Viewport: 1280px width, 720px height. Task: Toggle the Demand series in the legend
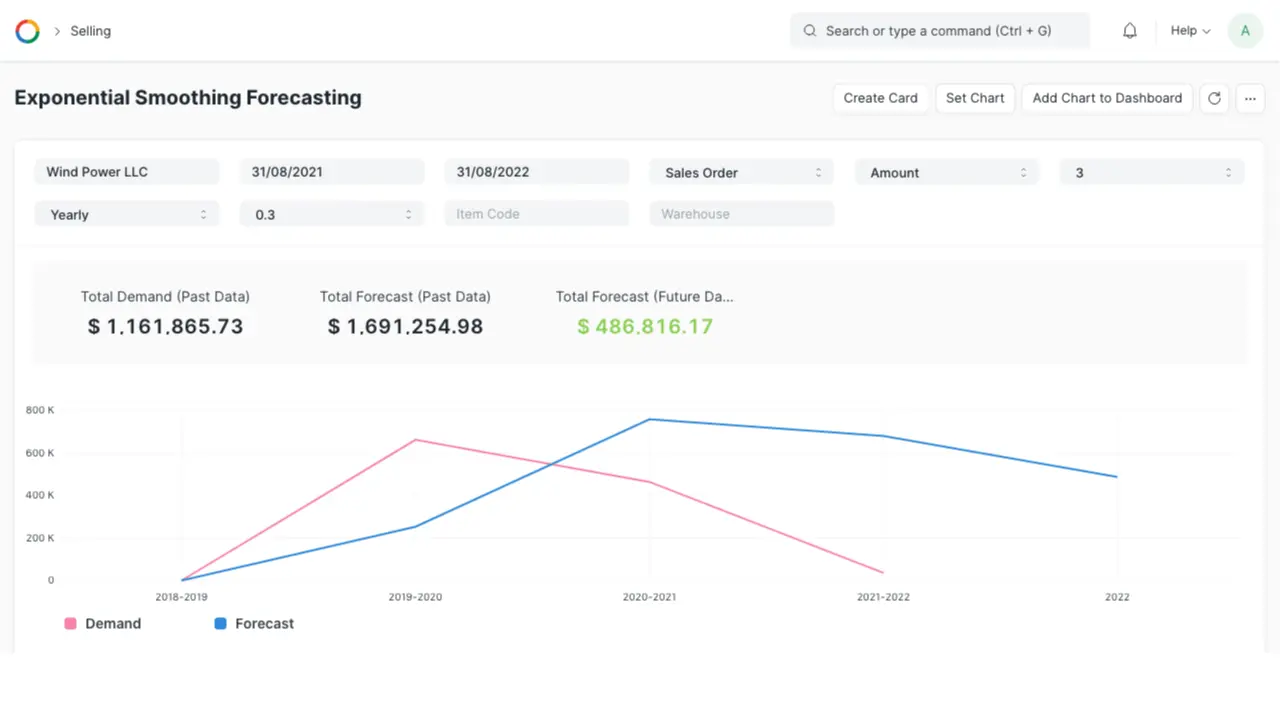[102, 623]
